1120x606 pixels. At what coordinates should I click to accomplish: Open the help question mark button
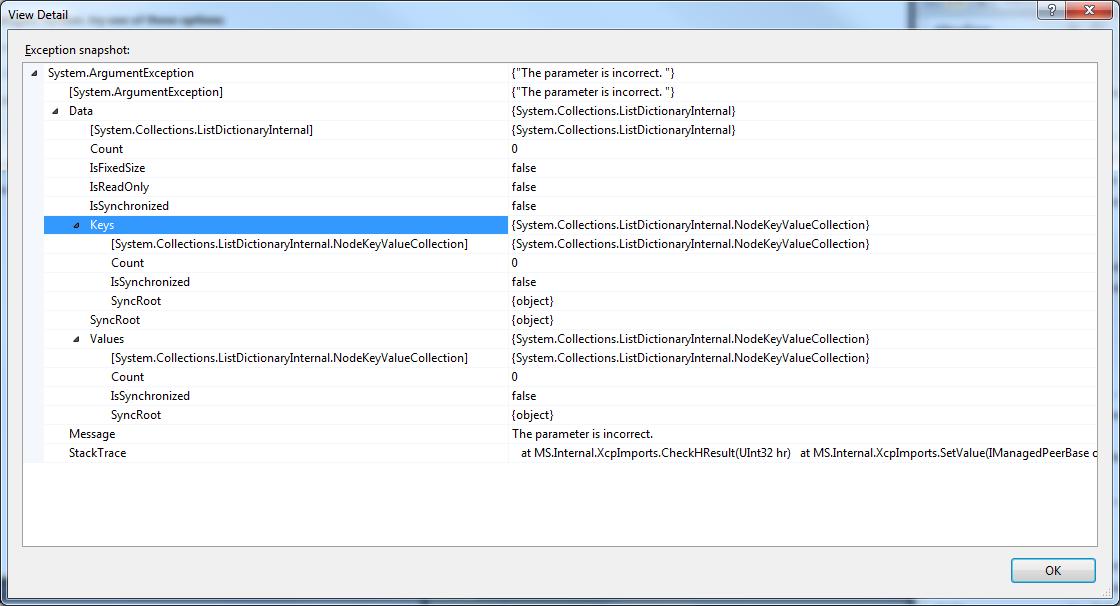(1051, 10)
